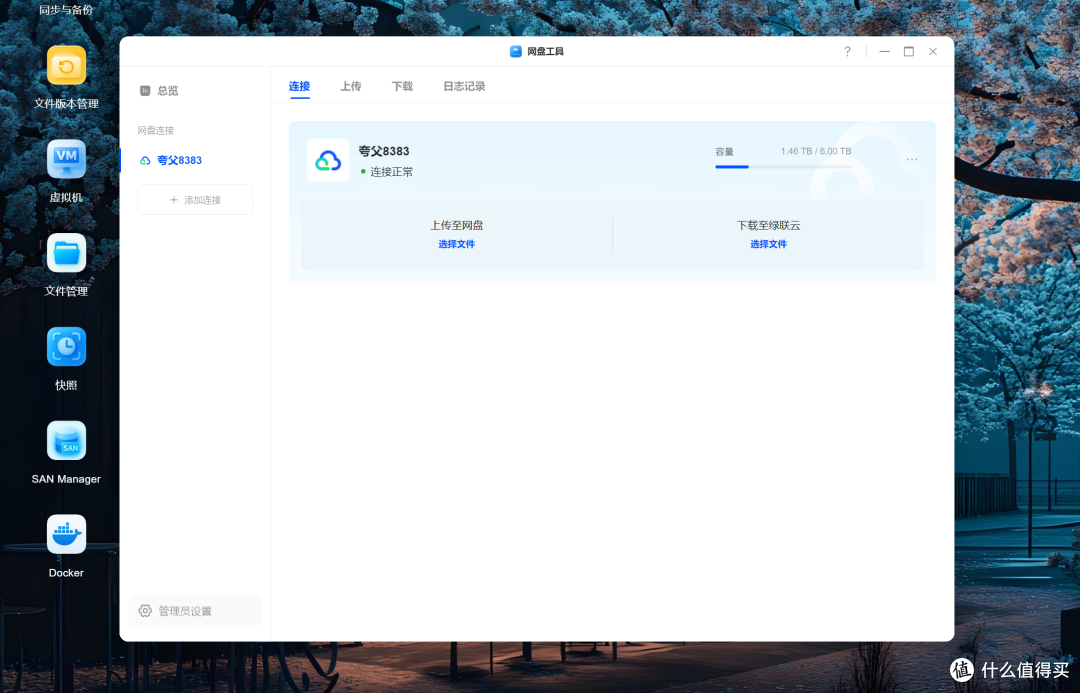Image resolution: width=1080 pixels, height=693 pixels.
Task: Click the 上传至网盘 label
Action: [x=457, y=225]
